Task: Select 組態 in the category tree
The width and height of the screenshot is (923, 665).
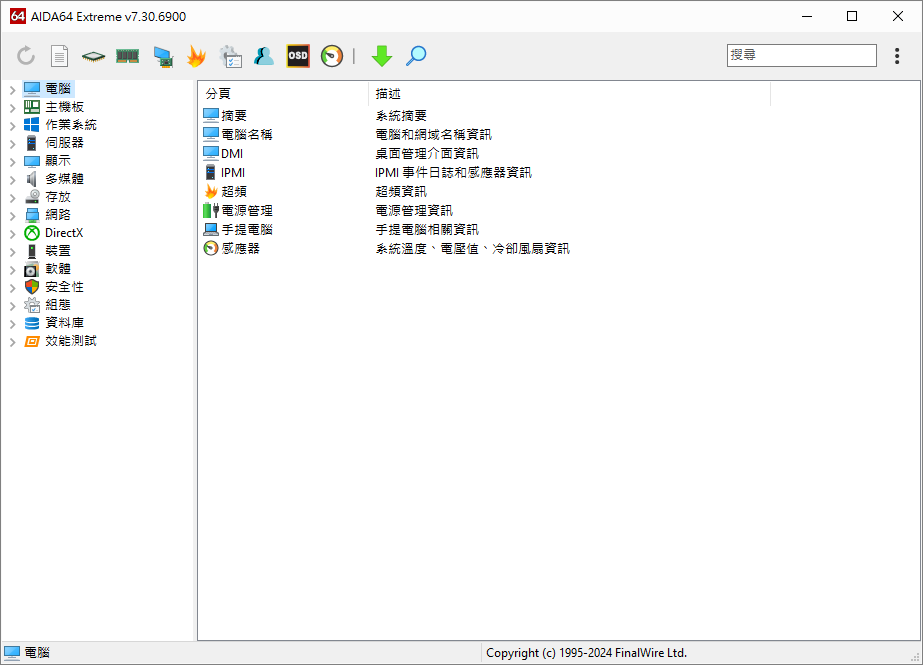Action: pos(58,305)
